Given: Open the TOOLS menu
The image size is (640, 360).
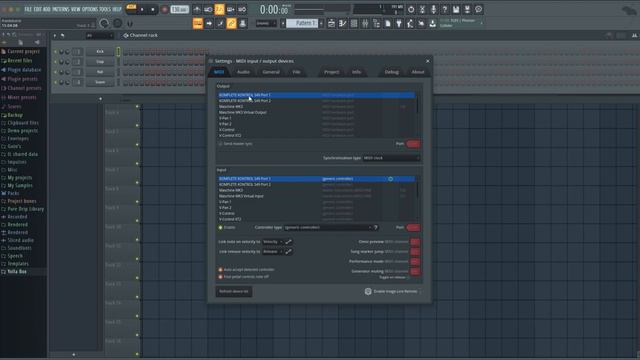Looking at the screenshot, I should pos(105,9).
